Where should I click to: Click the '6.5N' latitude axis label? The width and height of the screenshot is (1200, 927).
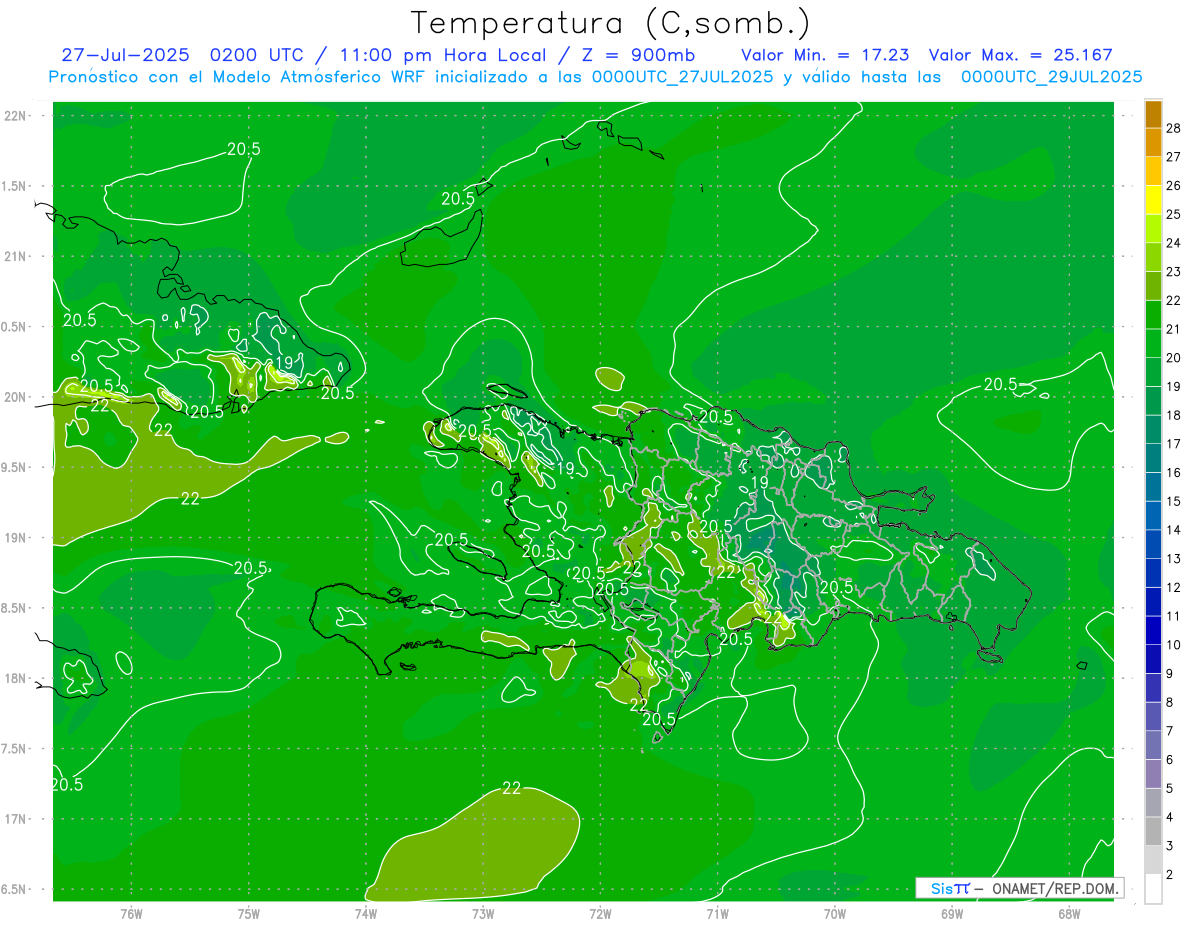[14, 889]
